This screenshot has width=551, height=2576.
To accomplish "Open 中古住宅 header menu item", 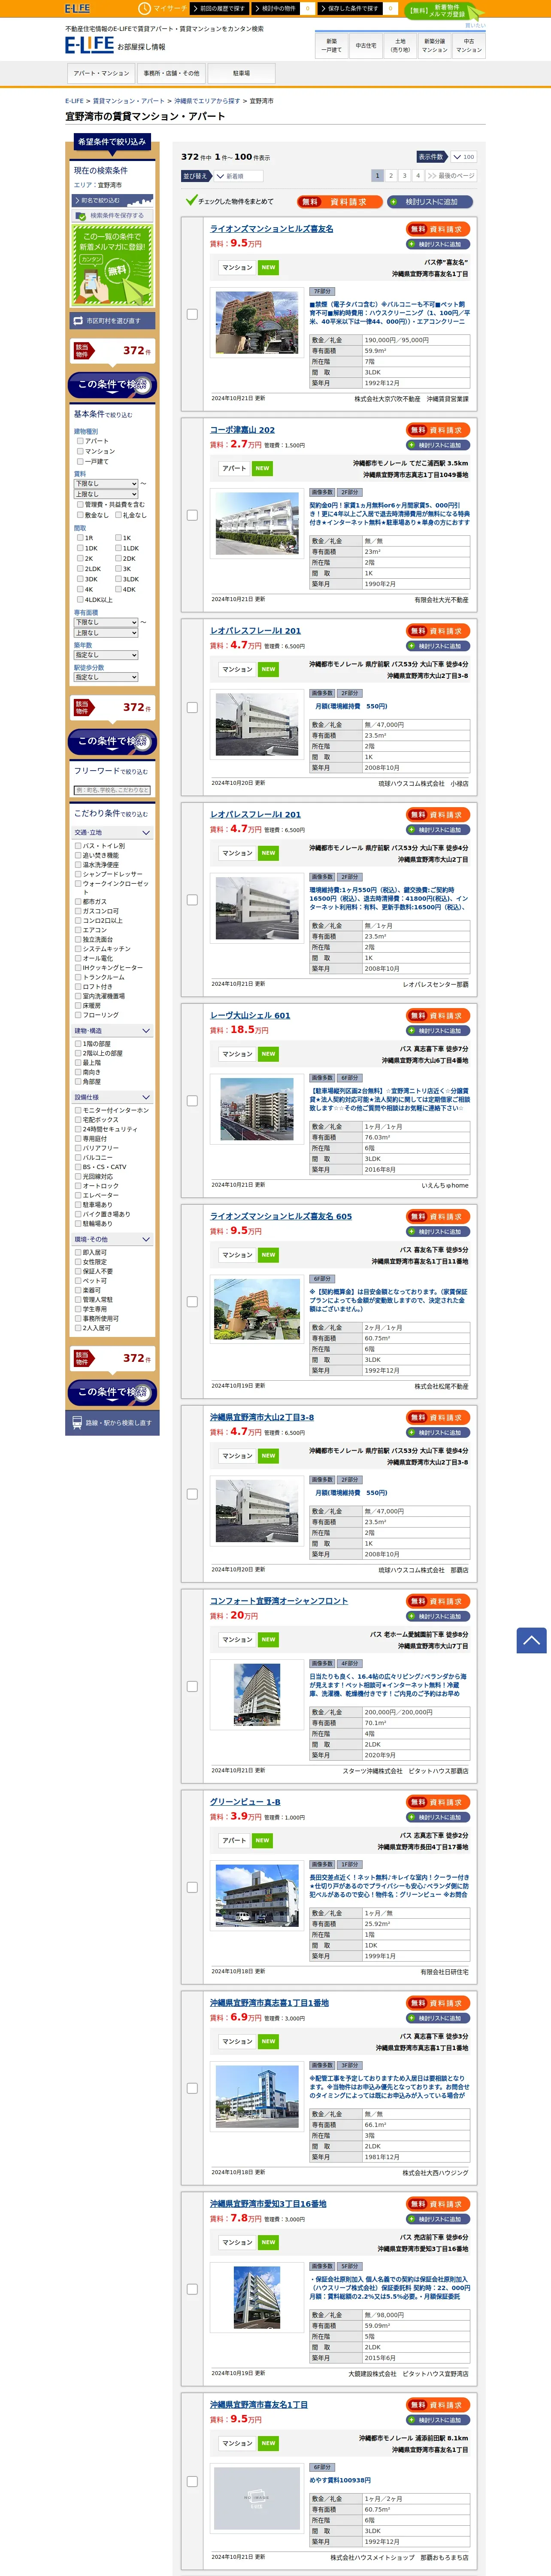I will click(366, 46).
